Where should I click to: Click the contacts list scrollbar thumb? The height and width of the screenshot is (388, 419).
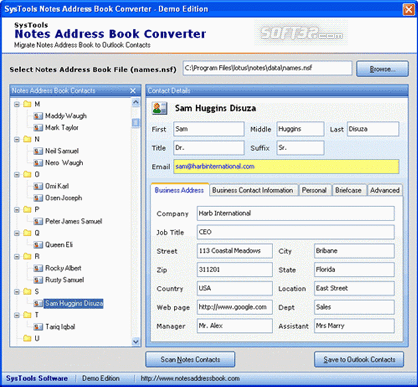[x=136, y=123]
